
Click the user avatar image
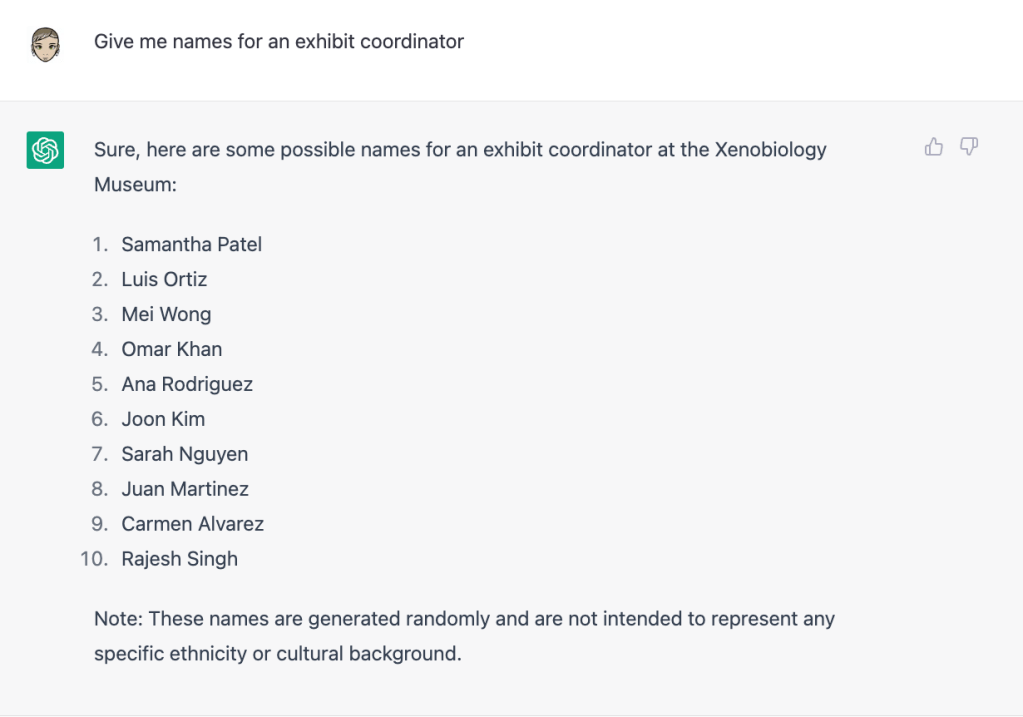click(45, 43)
